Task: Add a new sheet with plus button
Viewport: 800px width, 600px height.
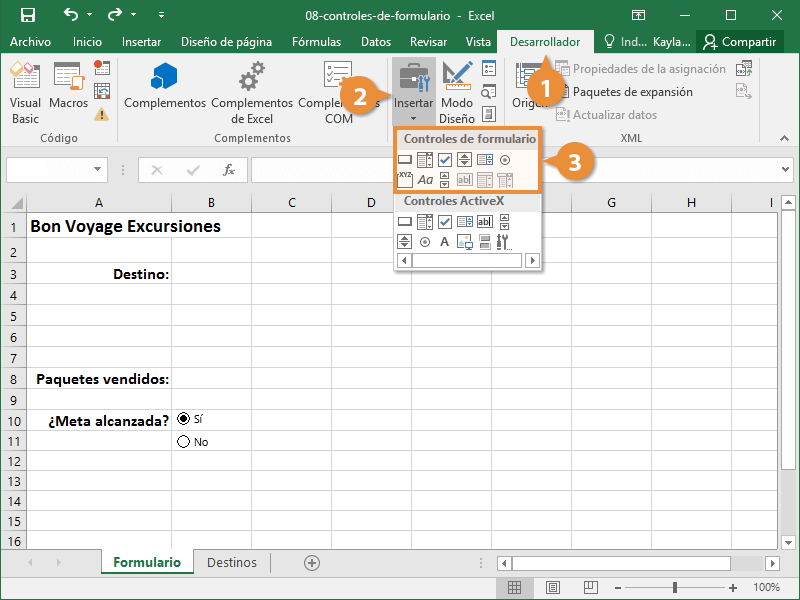Action: click(312, 563)
